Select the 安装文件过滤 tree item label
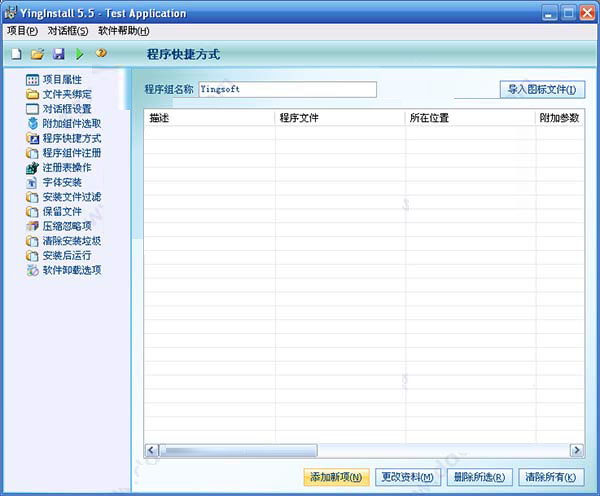Viewport: 600px width, 496px height. pyautogui.click(x=72, y=197)
